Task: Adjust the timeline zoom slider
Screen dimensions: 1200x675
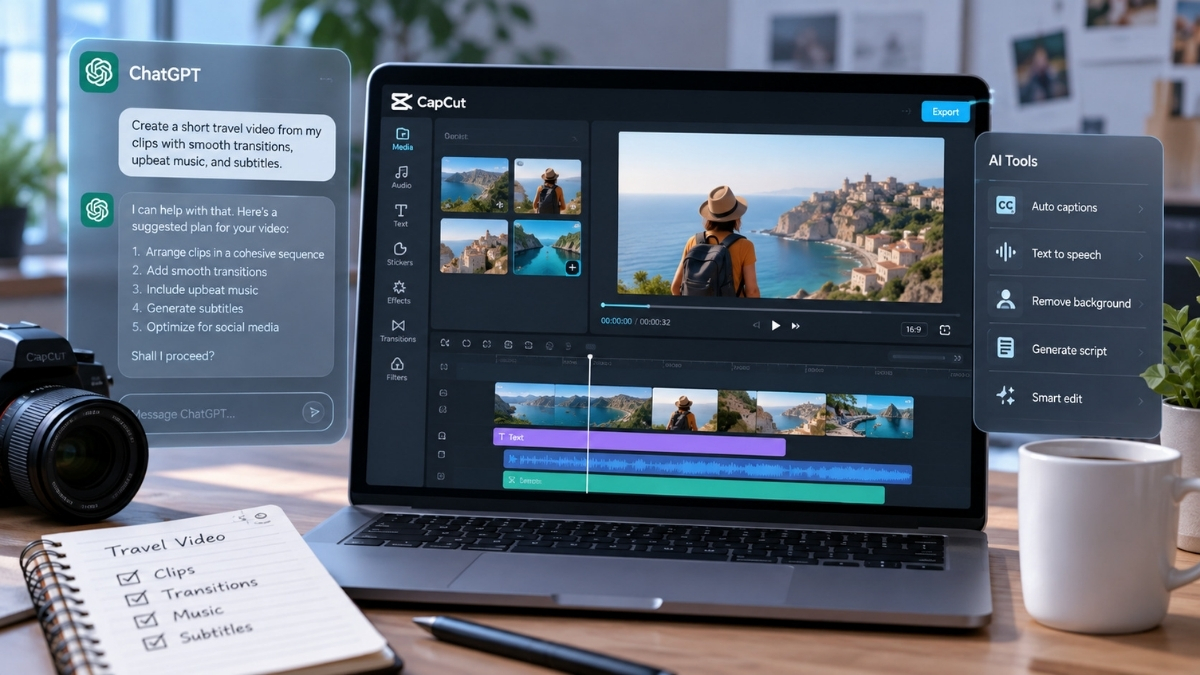Action: click(x=918, y=357)
